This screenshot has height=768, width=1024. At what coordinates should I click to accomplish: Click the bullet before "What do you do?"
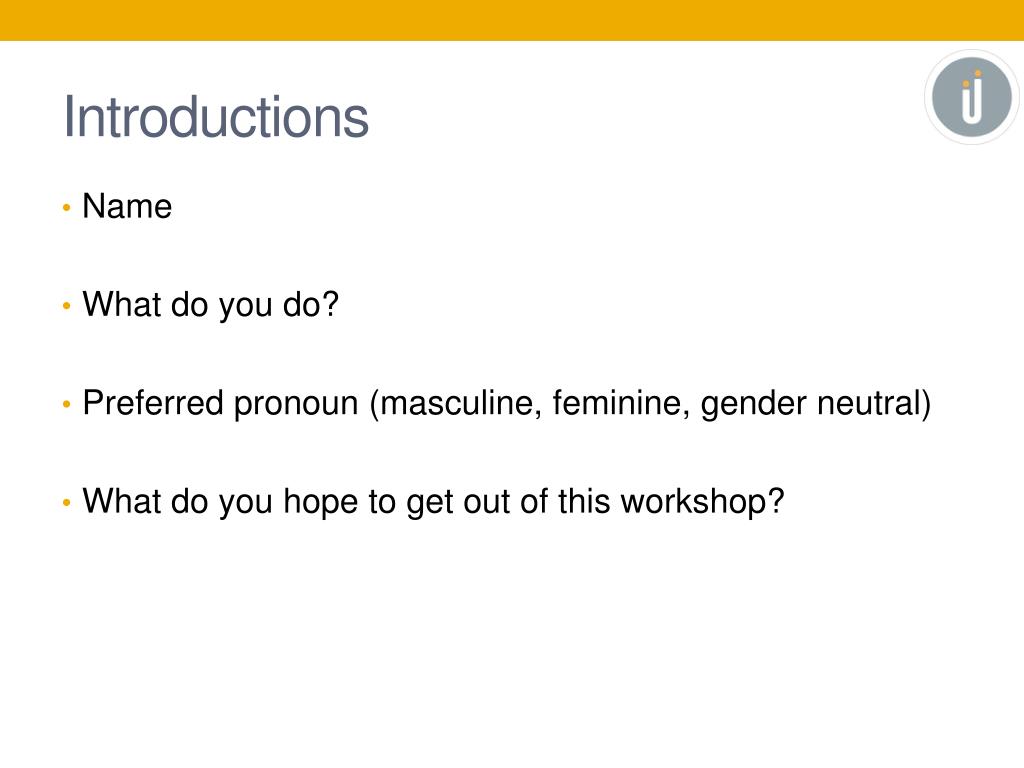(x=66, y=306)
